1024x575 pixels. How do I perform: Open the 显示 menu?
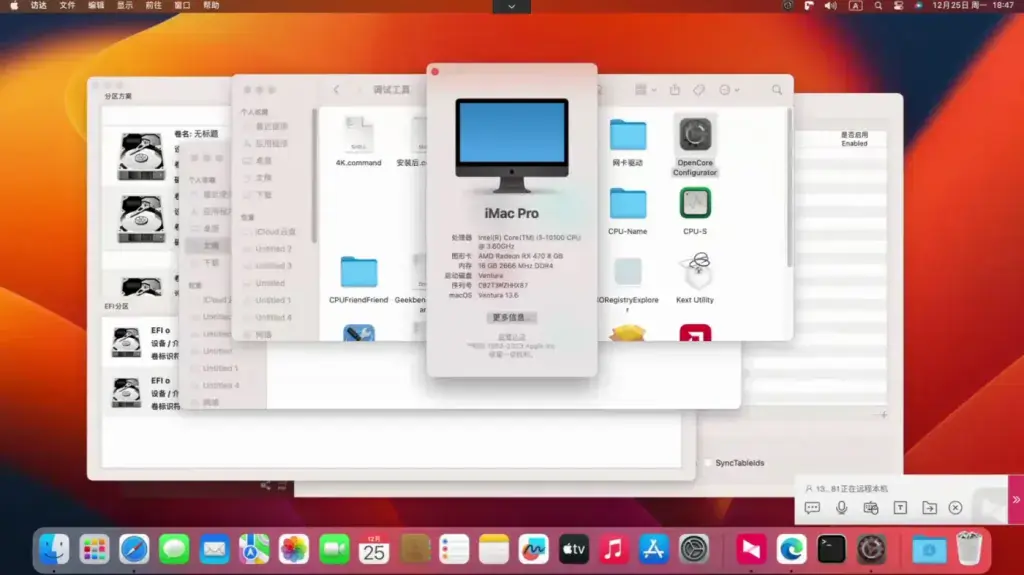[124, 5]
